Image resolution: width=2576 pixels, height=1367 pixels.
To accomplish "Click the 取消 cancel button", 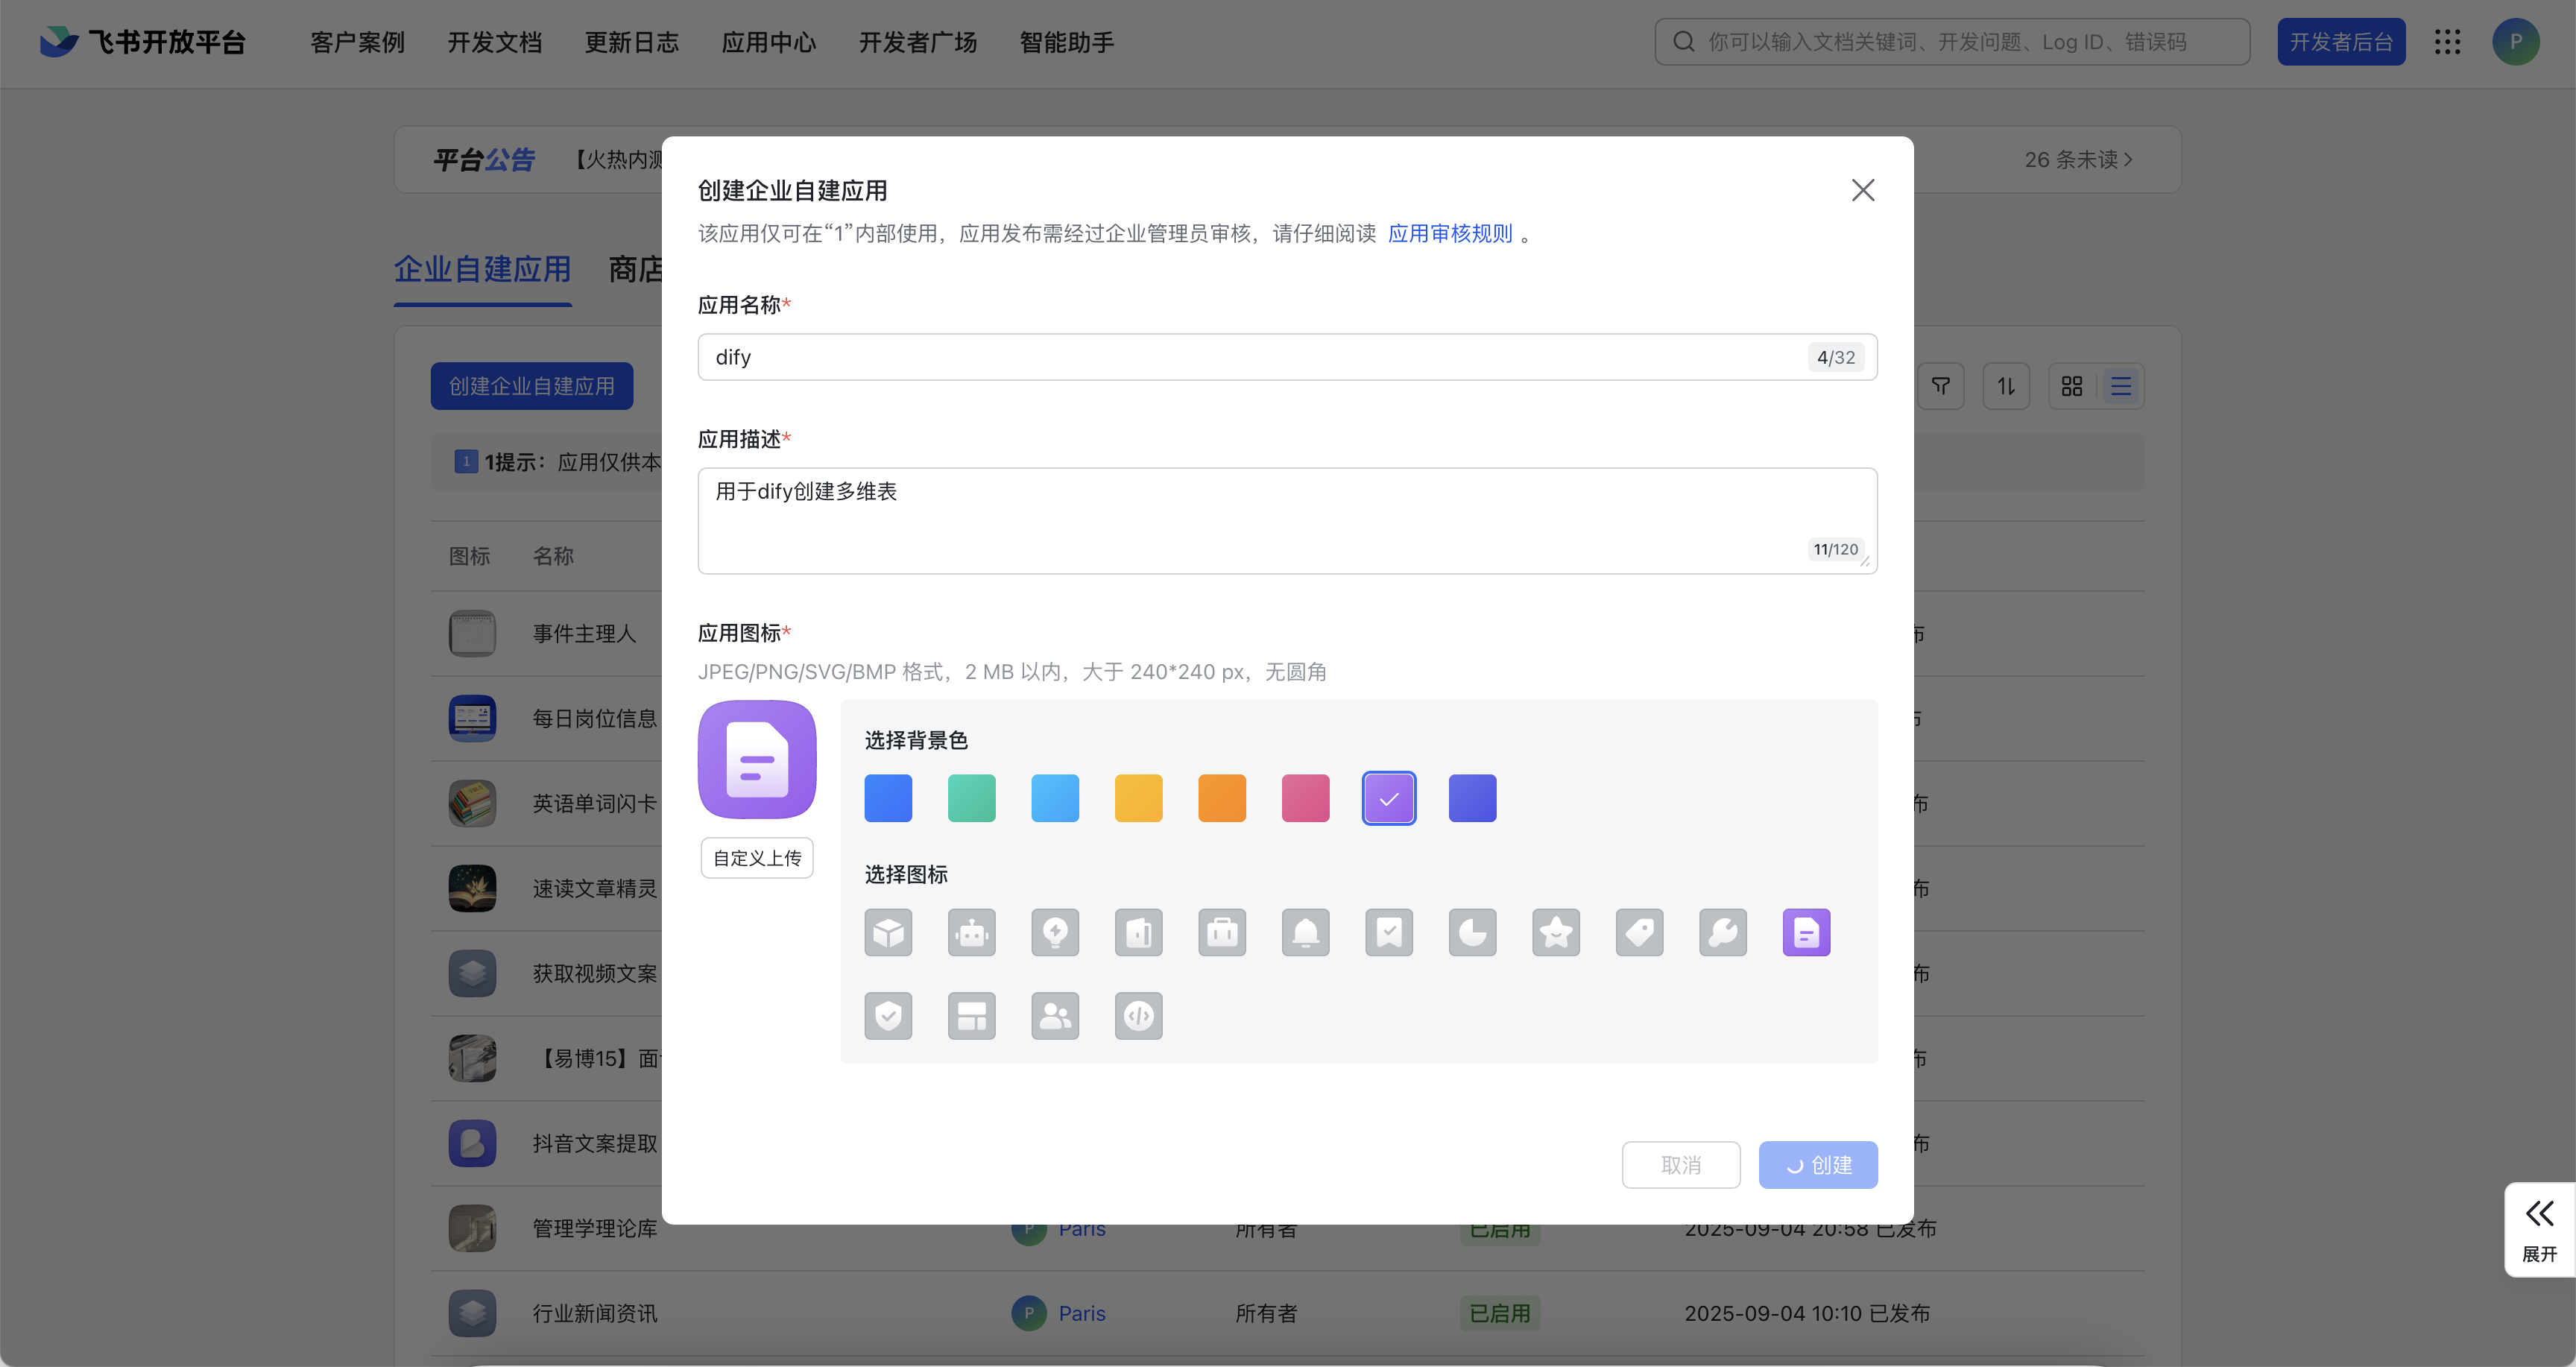I will coord(1680,1165).
